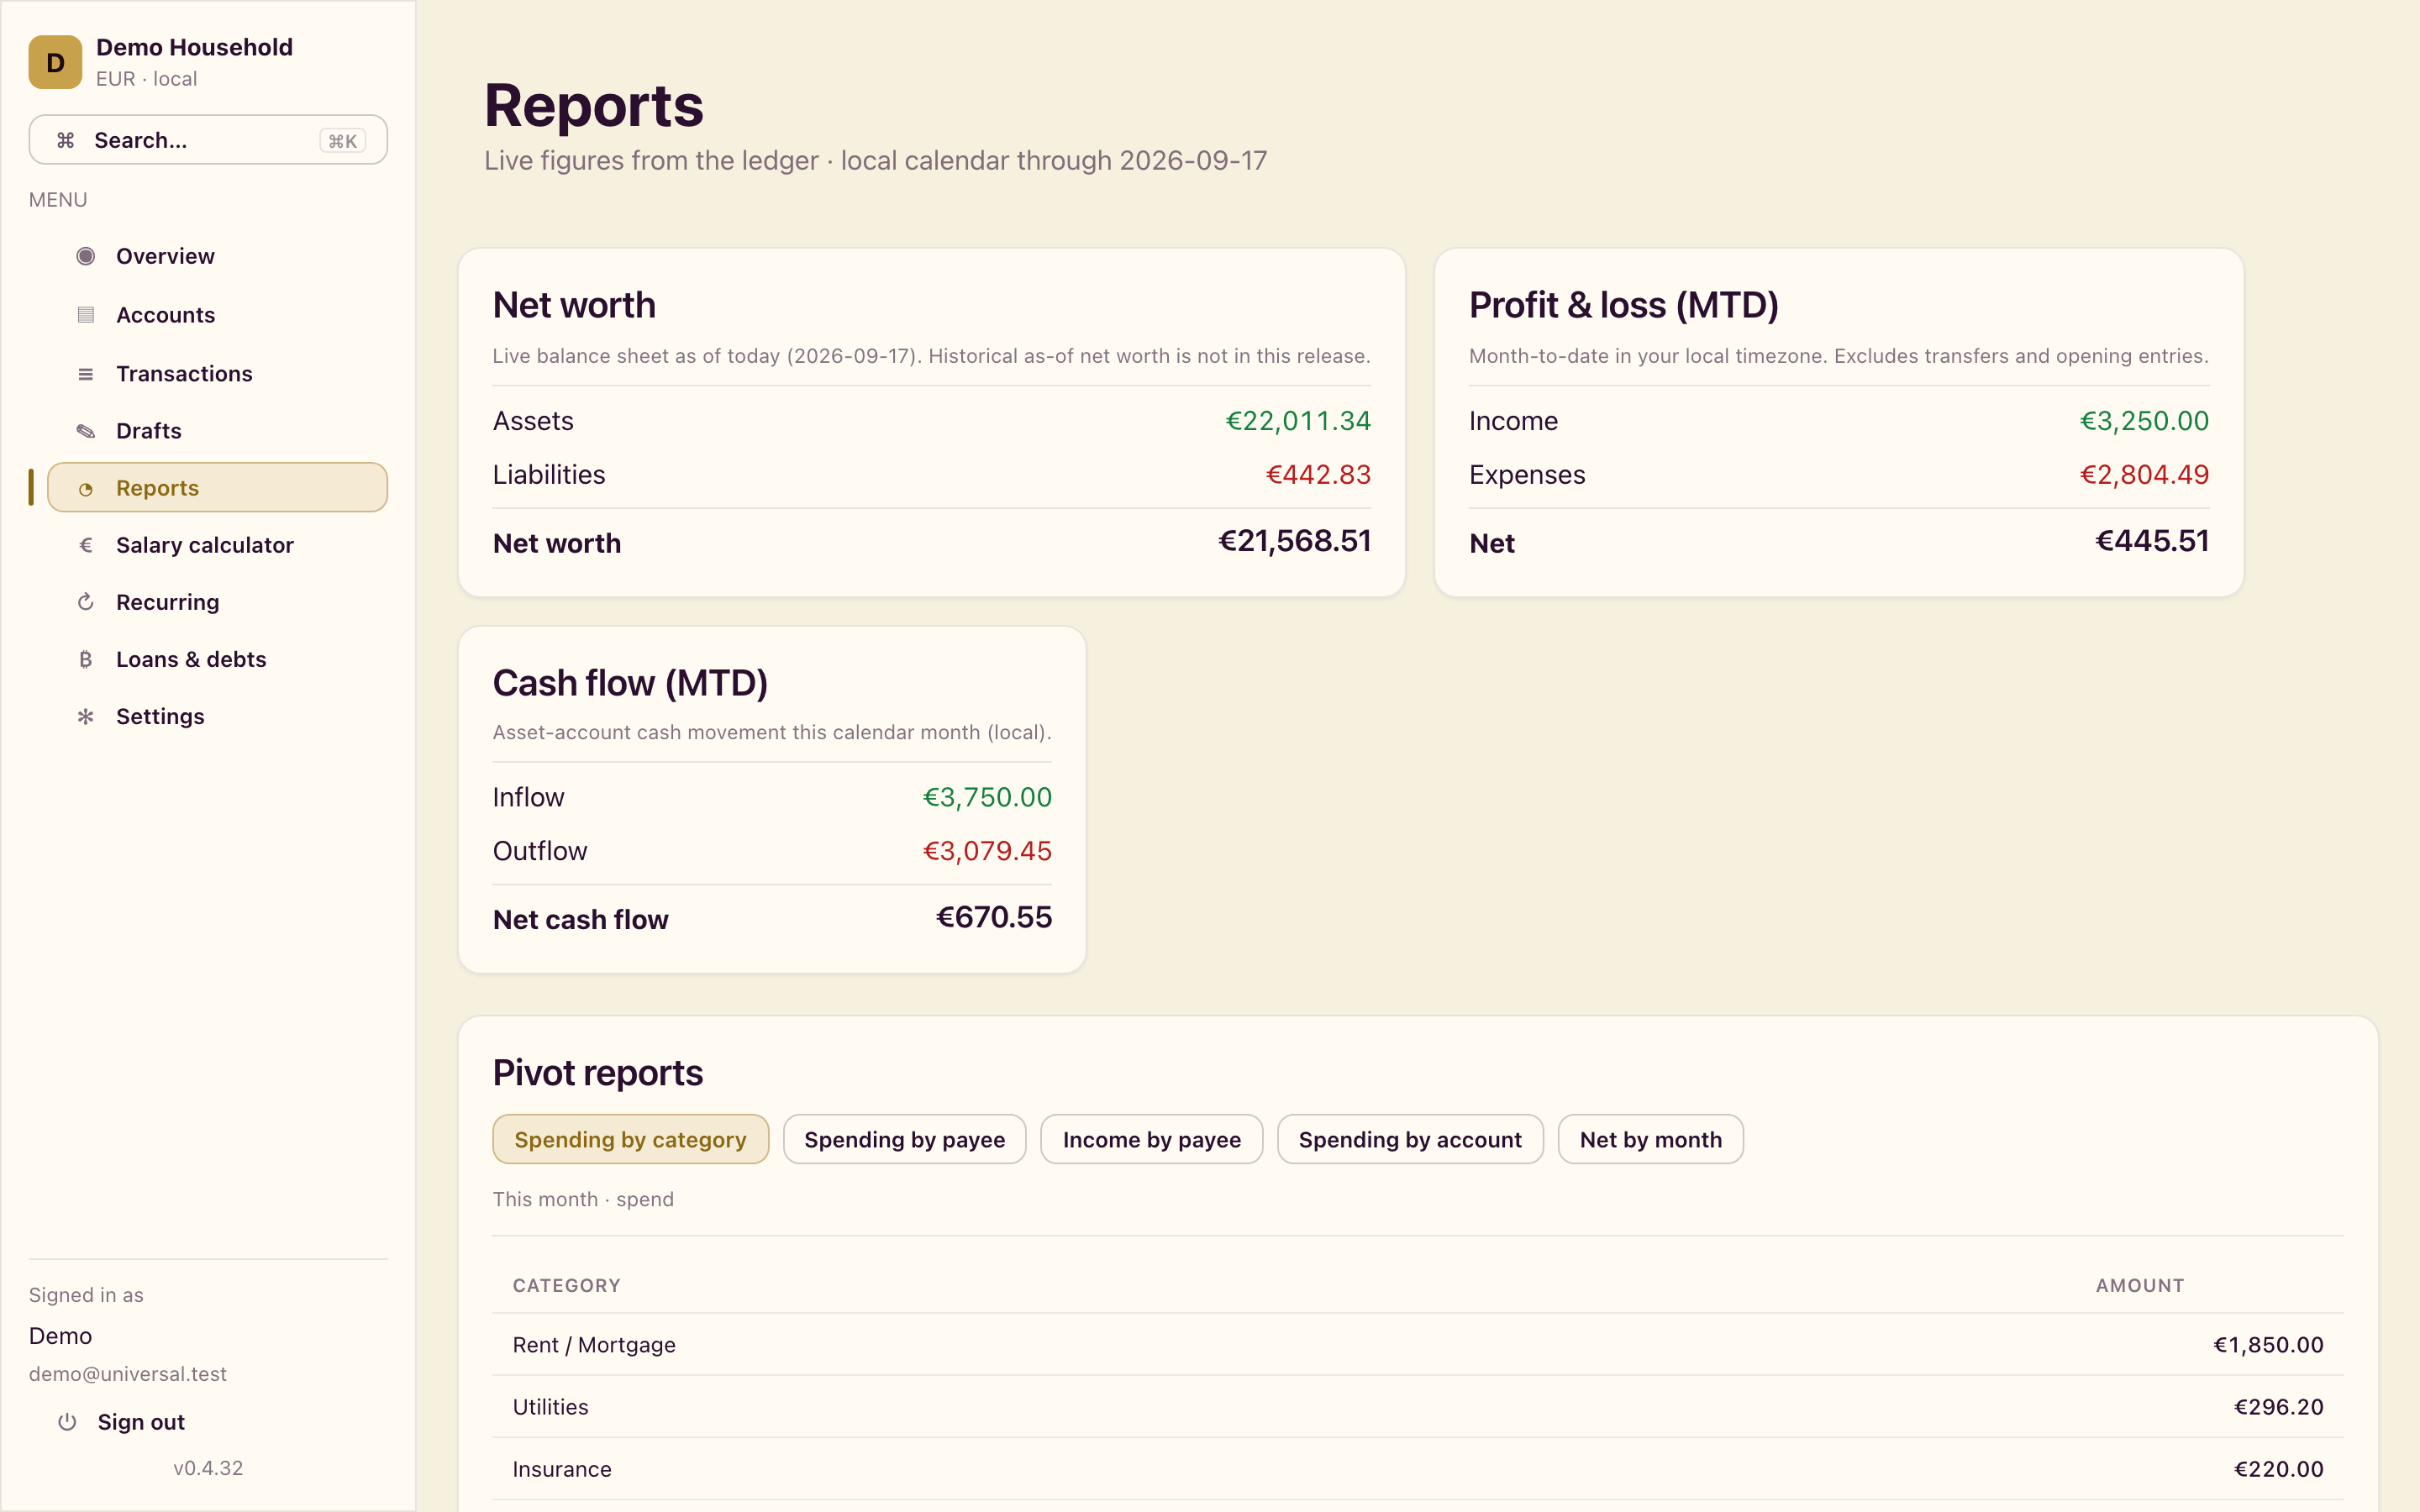
Task: Click the Demo Household avatar icon
Action: [55, 62]
